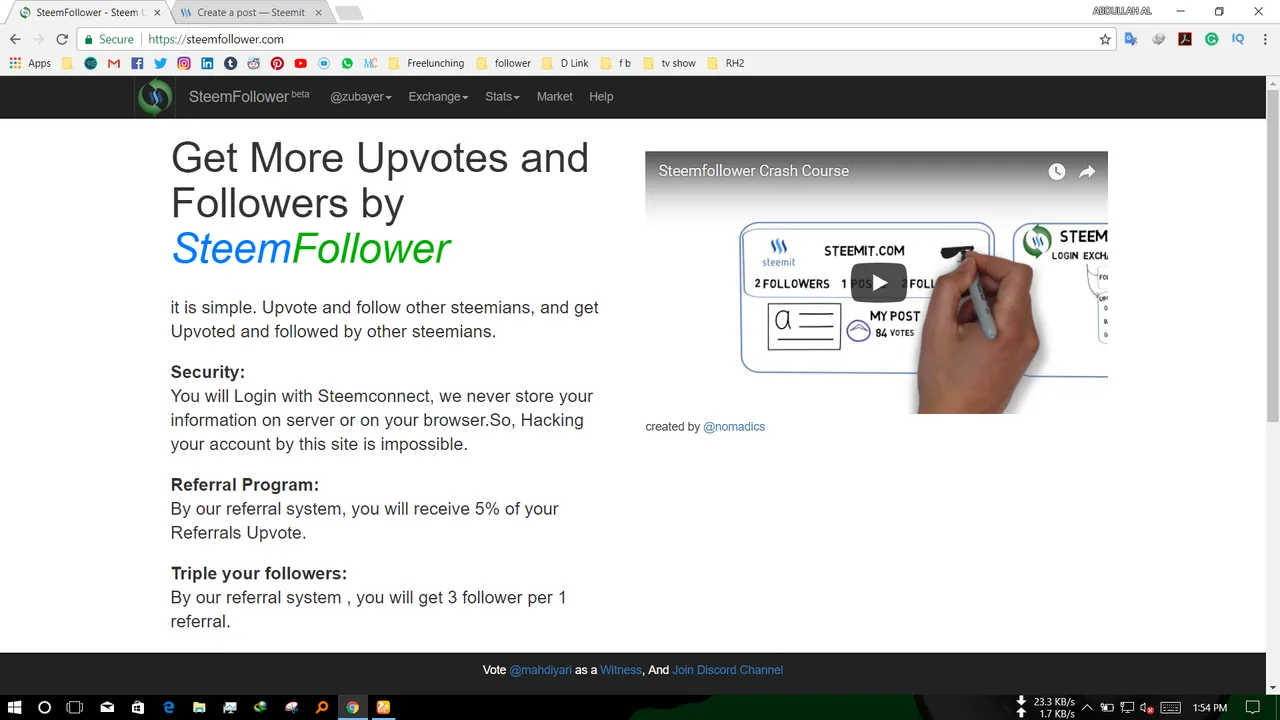
Task: Click the IQ extension icon
Action: point(1238,39)
